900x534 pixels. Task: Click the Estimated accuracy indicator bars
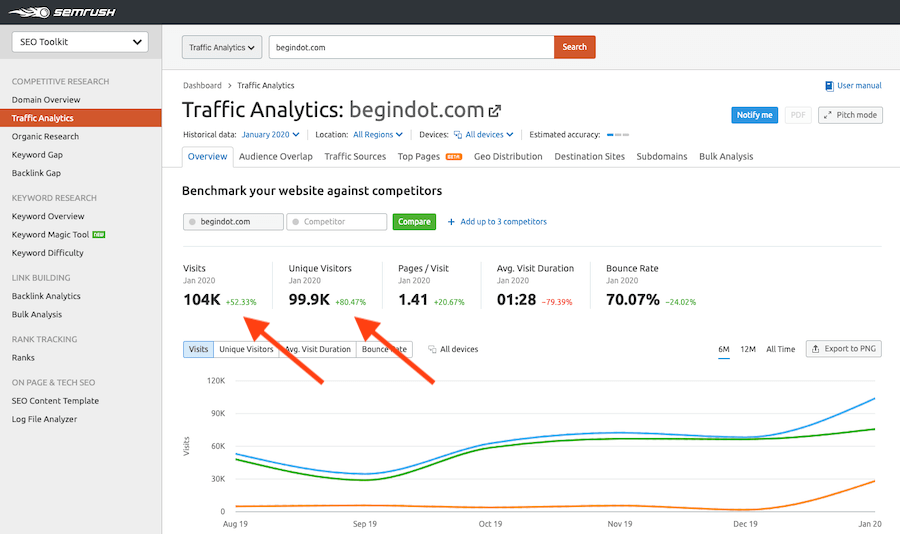pyautogui.click(x=618, y=135)
